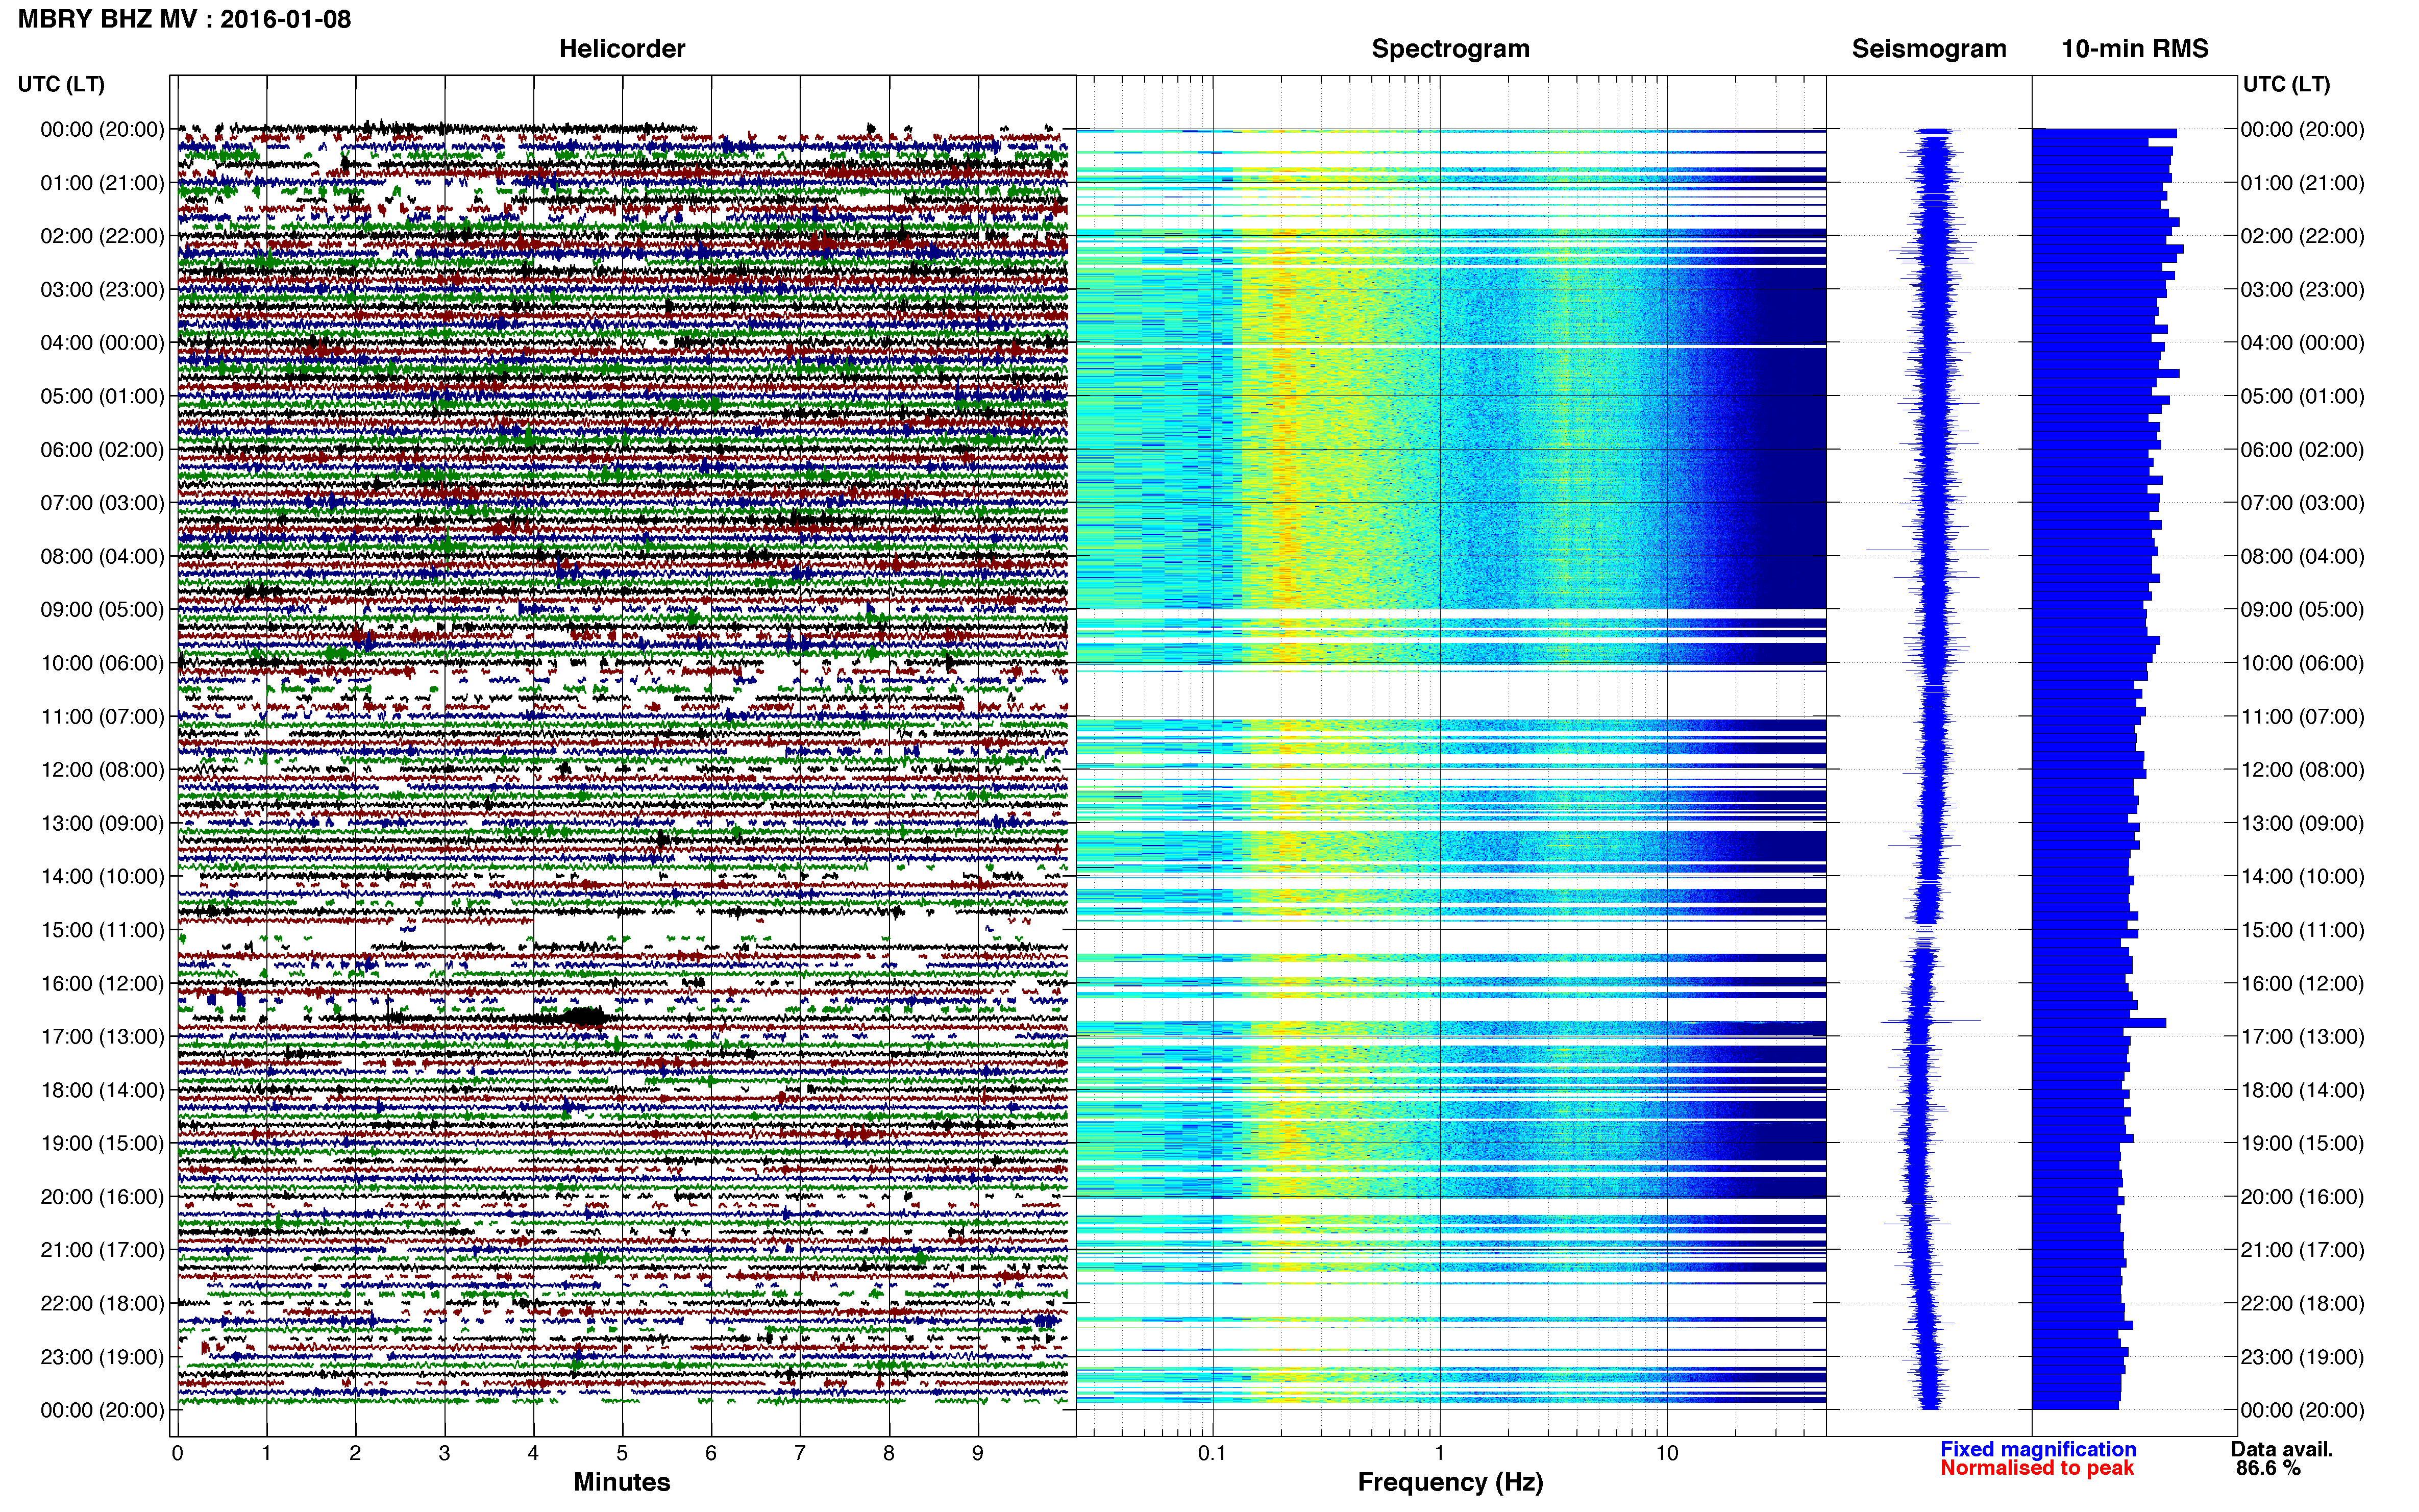Select the Seismogram panel heading
Screen dimensions: 2419x1512
point(1929,48)
